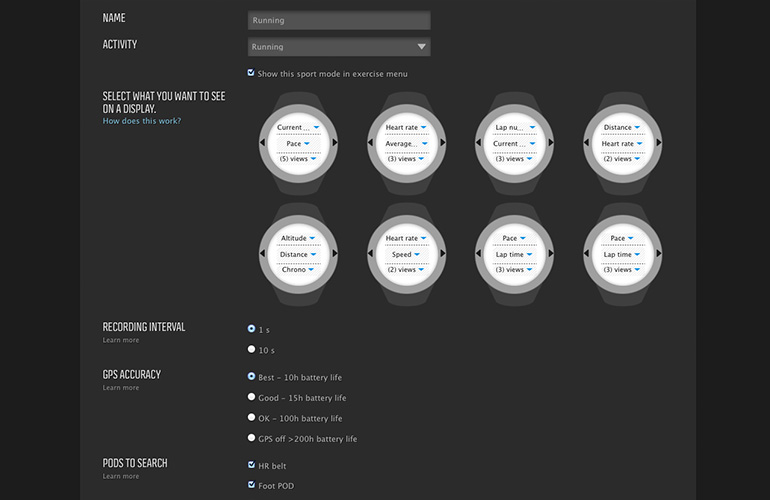Click the left arrow on the Lap nu... watch
This screenshot has height=500, width=770.
click(x=478, y=142)
